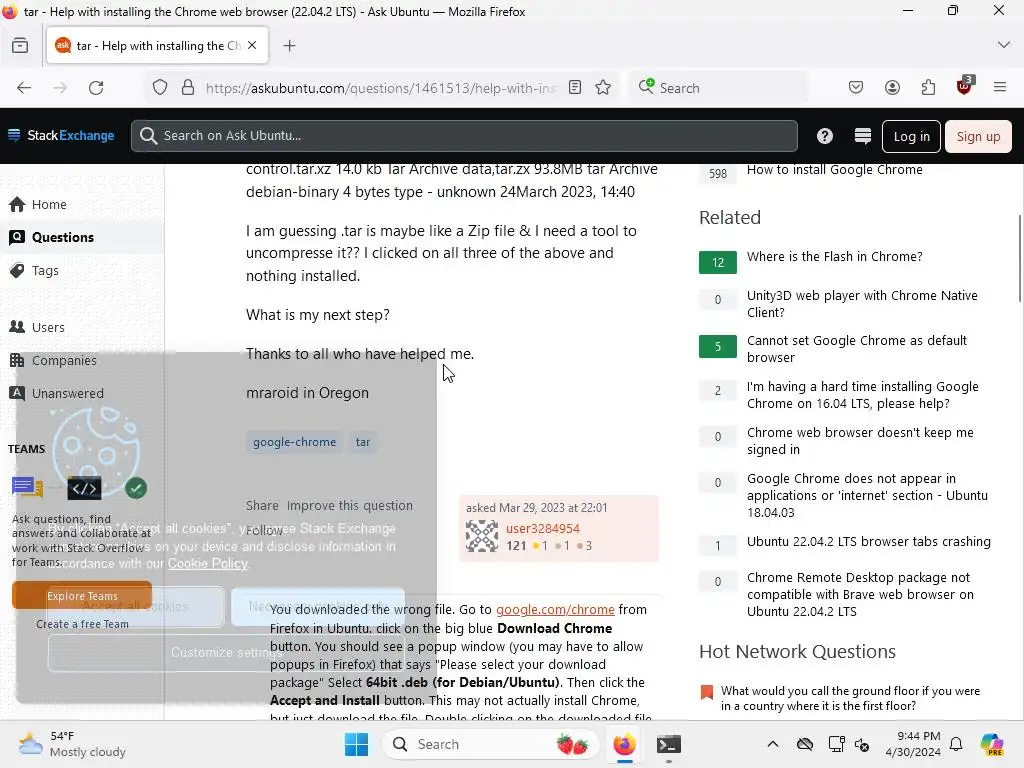Select the google-chrome tag
This screenshot has height=768, width=1024.
pos(295,442)
